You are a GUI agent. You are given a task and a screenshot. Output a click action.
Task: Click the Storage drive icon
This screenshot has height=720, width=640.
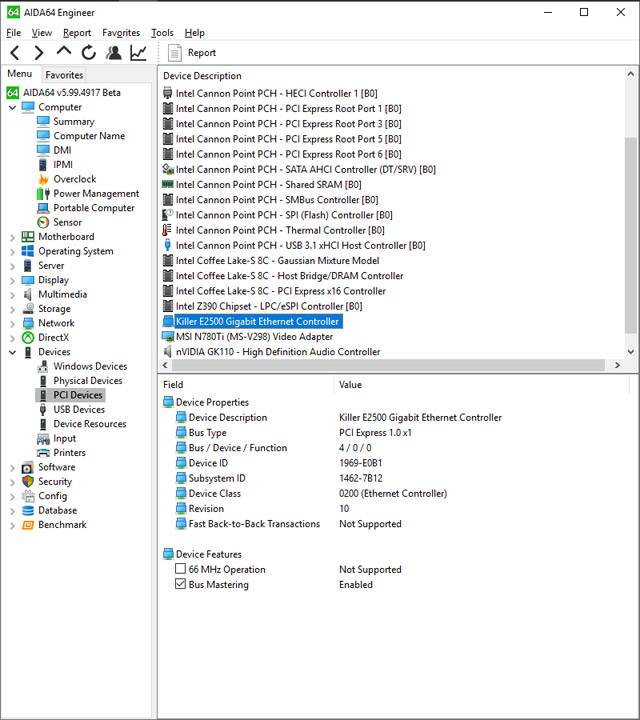(28, 309)
